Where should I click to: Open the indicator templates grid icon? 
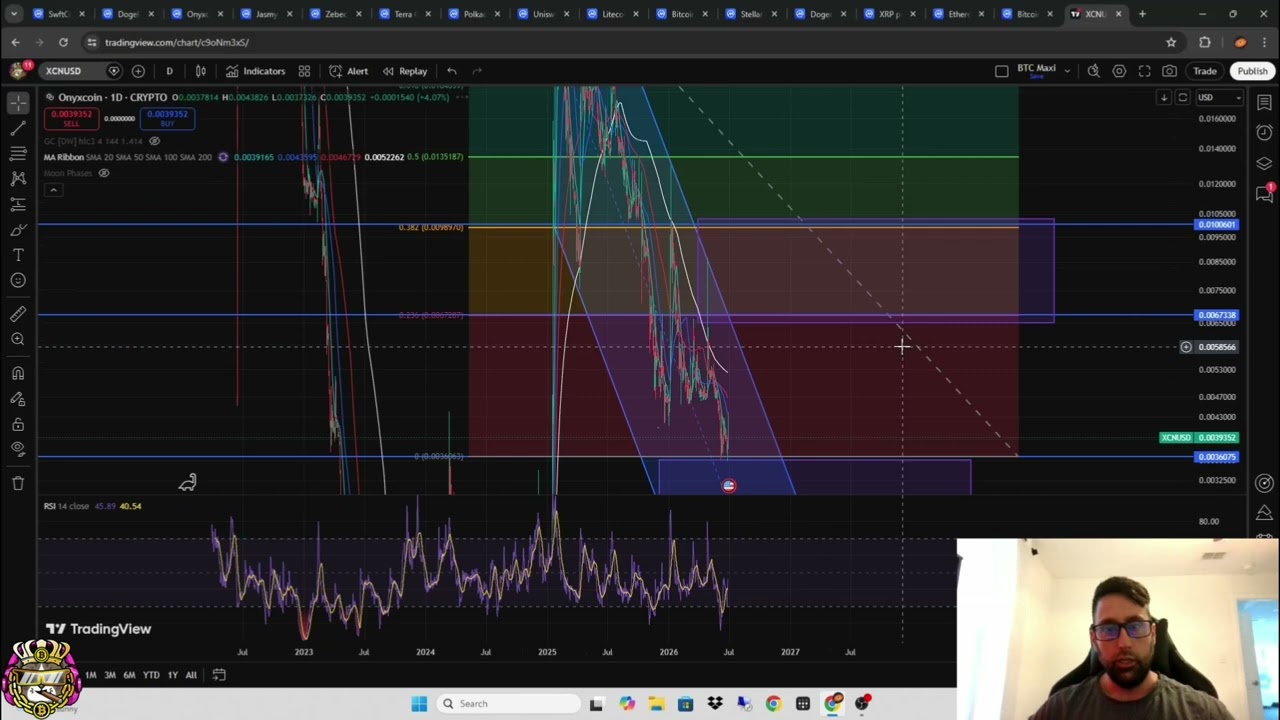[x=304, y=71]
